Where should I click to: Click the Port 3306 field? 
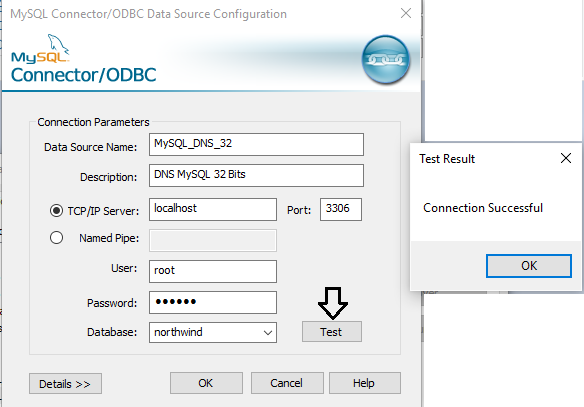pyautogui.click(x=340, y=209)
